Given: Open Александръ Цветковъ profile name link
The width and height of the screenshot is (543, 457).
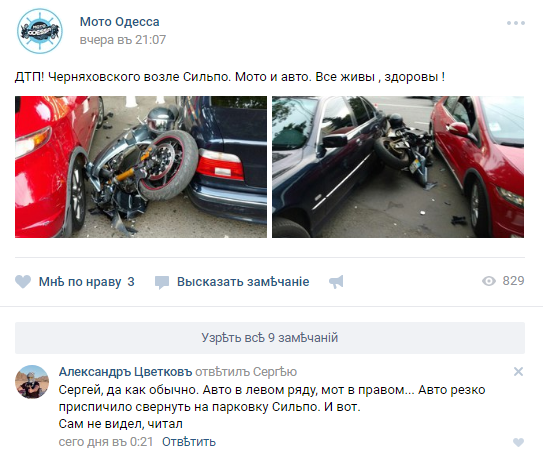Looking at the screenshot, I should point(125,372).
